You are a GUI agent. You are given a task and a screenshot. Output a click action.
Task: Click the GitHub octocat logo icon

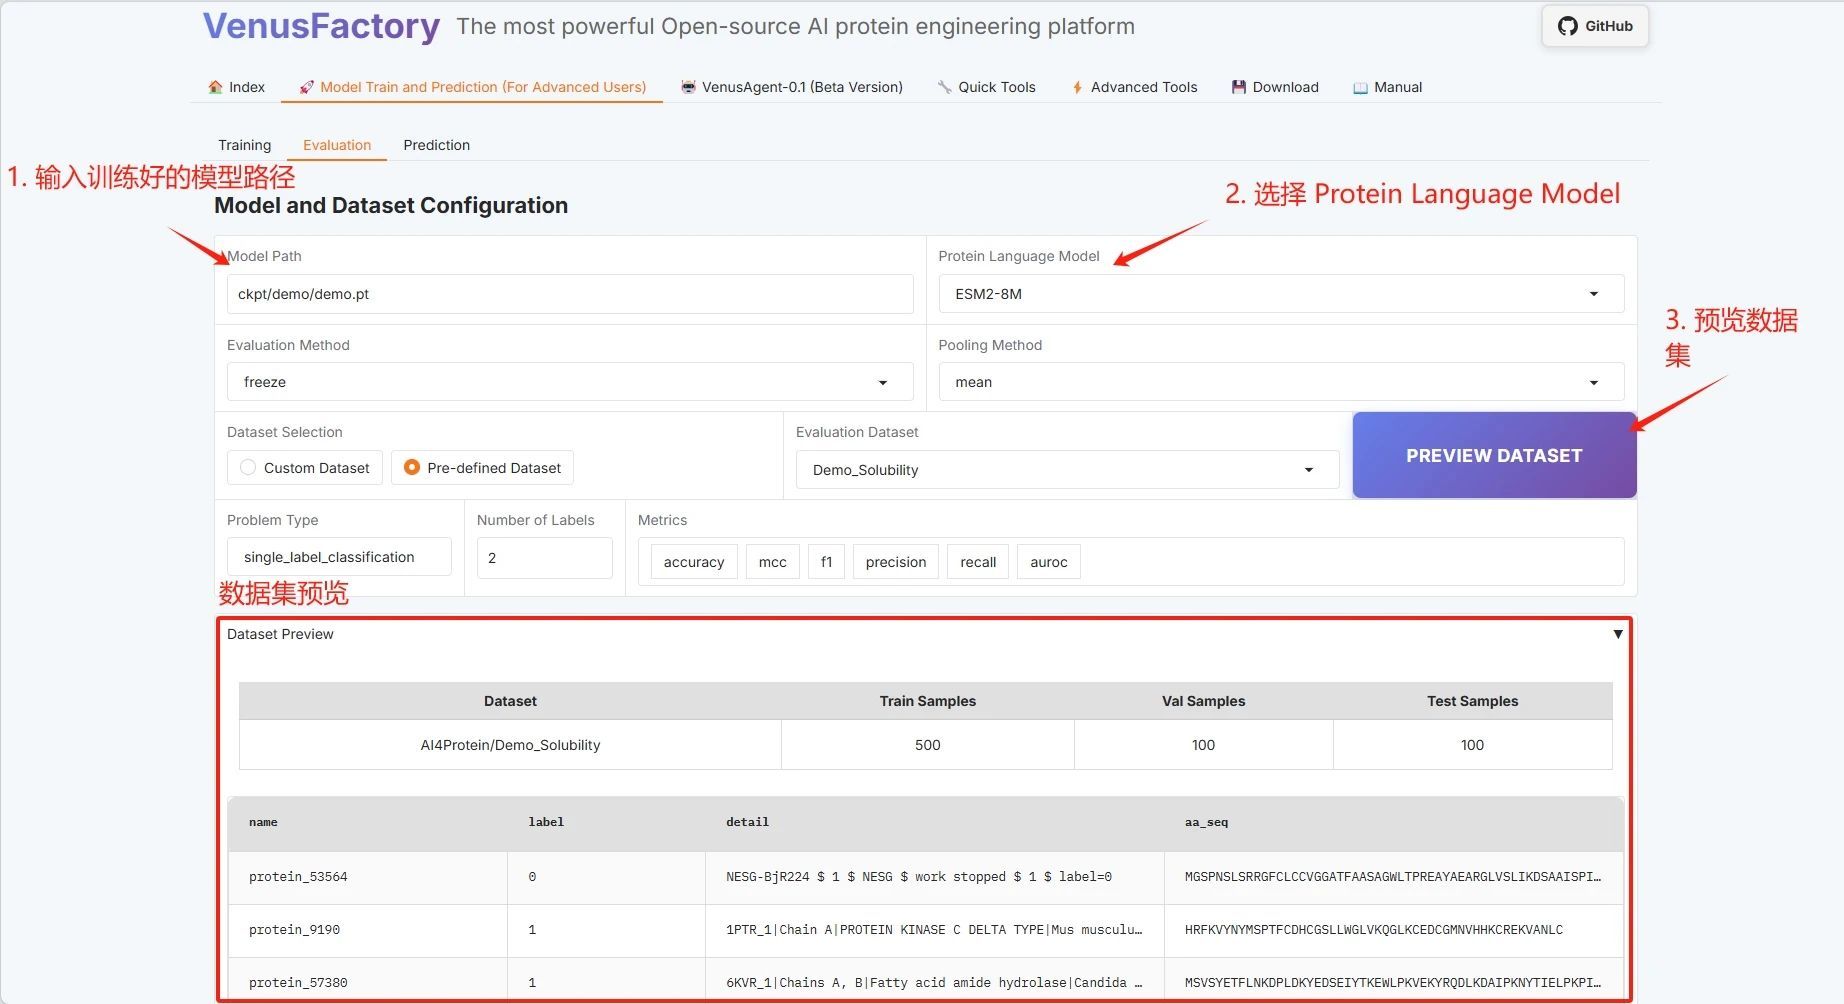tap(1567, 26)
